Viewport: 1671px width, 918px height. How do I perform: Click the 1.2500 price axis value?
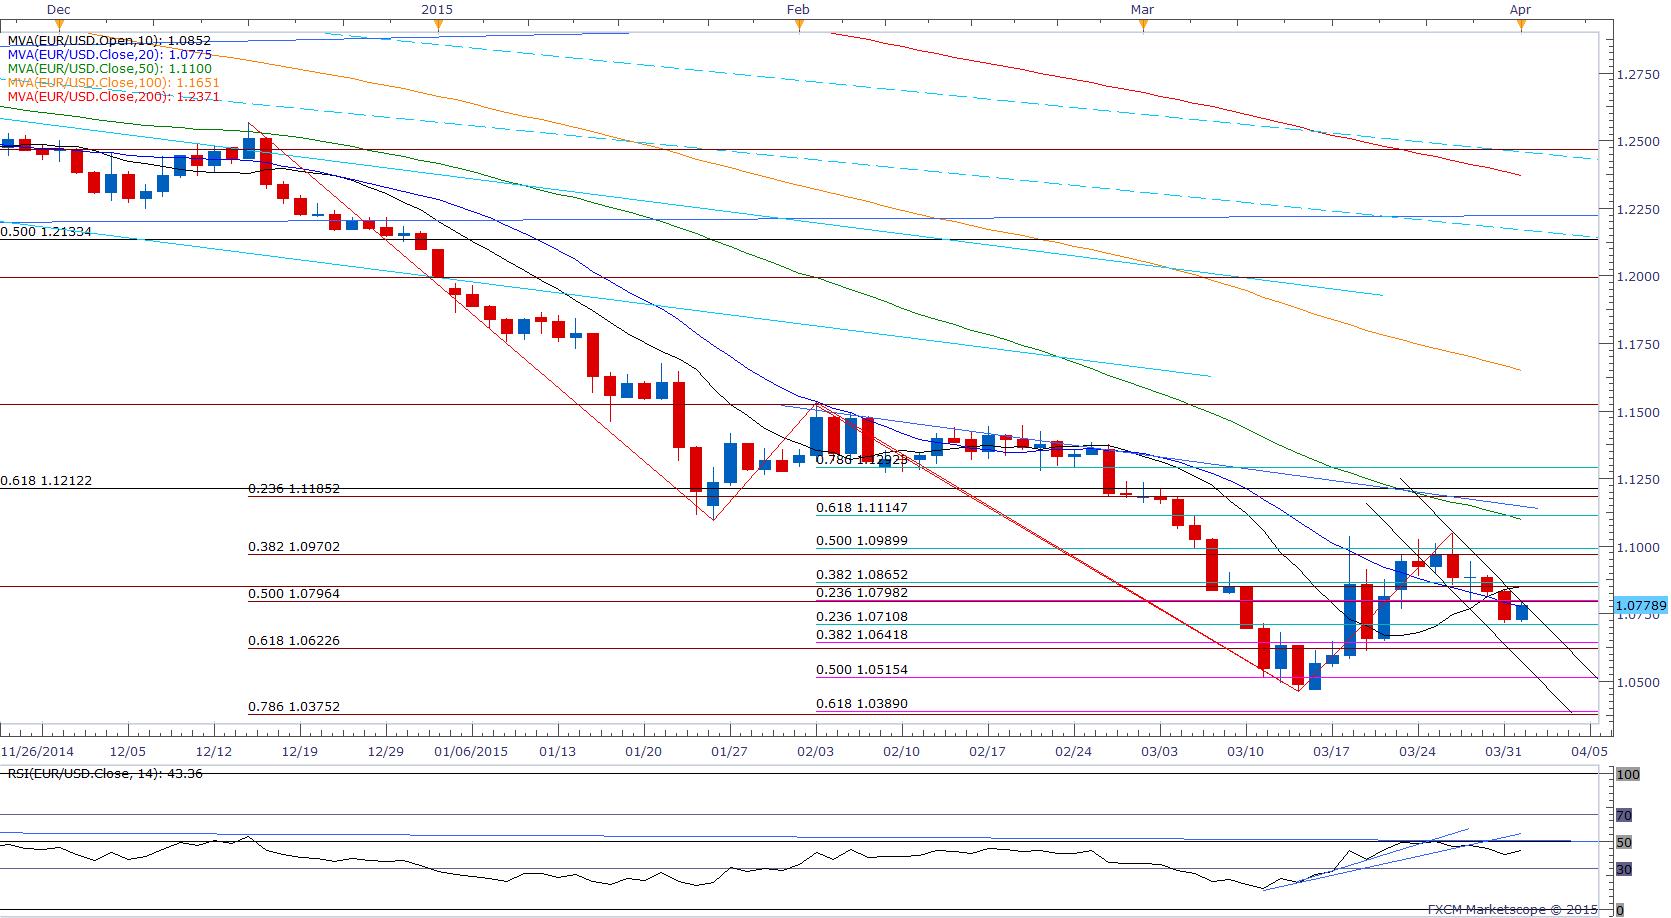(x=1638, y=142)
